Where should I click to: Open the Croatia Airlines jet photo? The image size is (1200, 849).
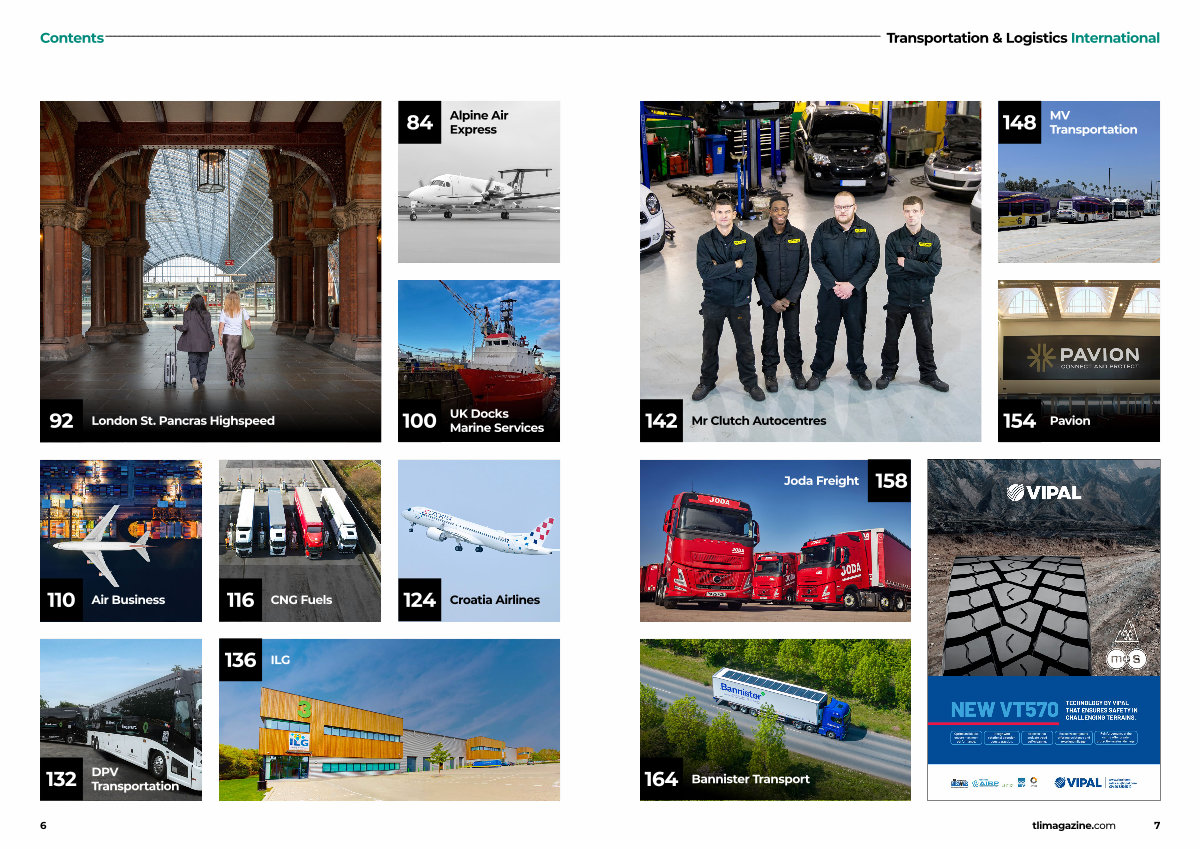coord(479,541)
